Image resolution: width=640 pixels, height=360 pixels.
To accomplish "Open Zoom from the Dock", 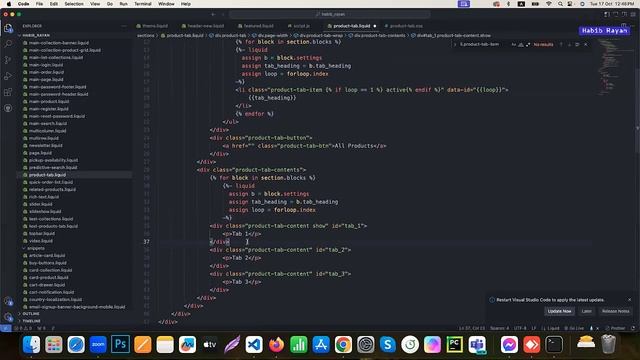I will [98, 344].
